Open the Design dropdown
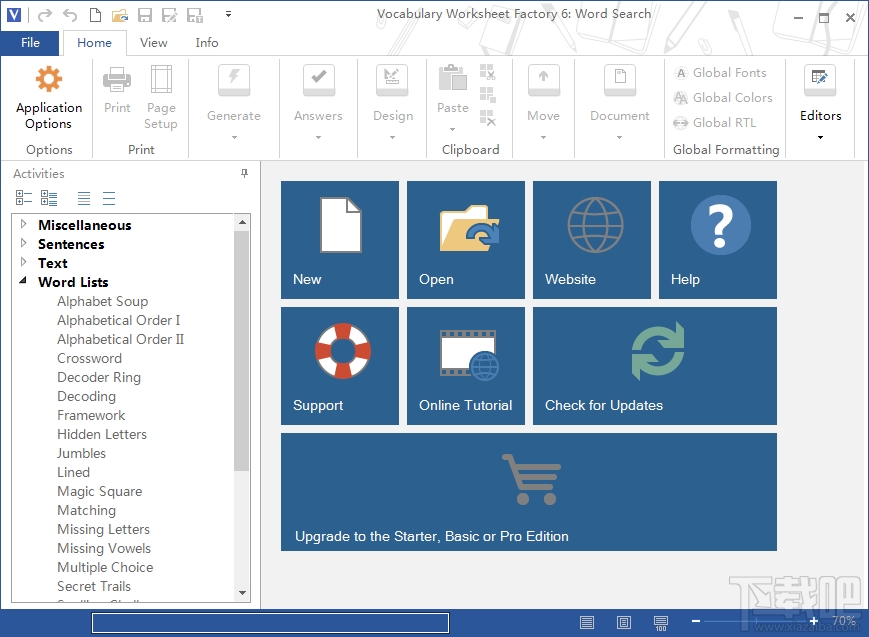This screenshot has height=637, width=869. pyautogui.click(x=392, y=137)
